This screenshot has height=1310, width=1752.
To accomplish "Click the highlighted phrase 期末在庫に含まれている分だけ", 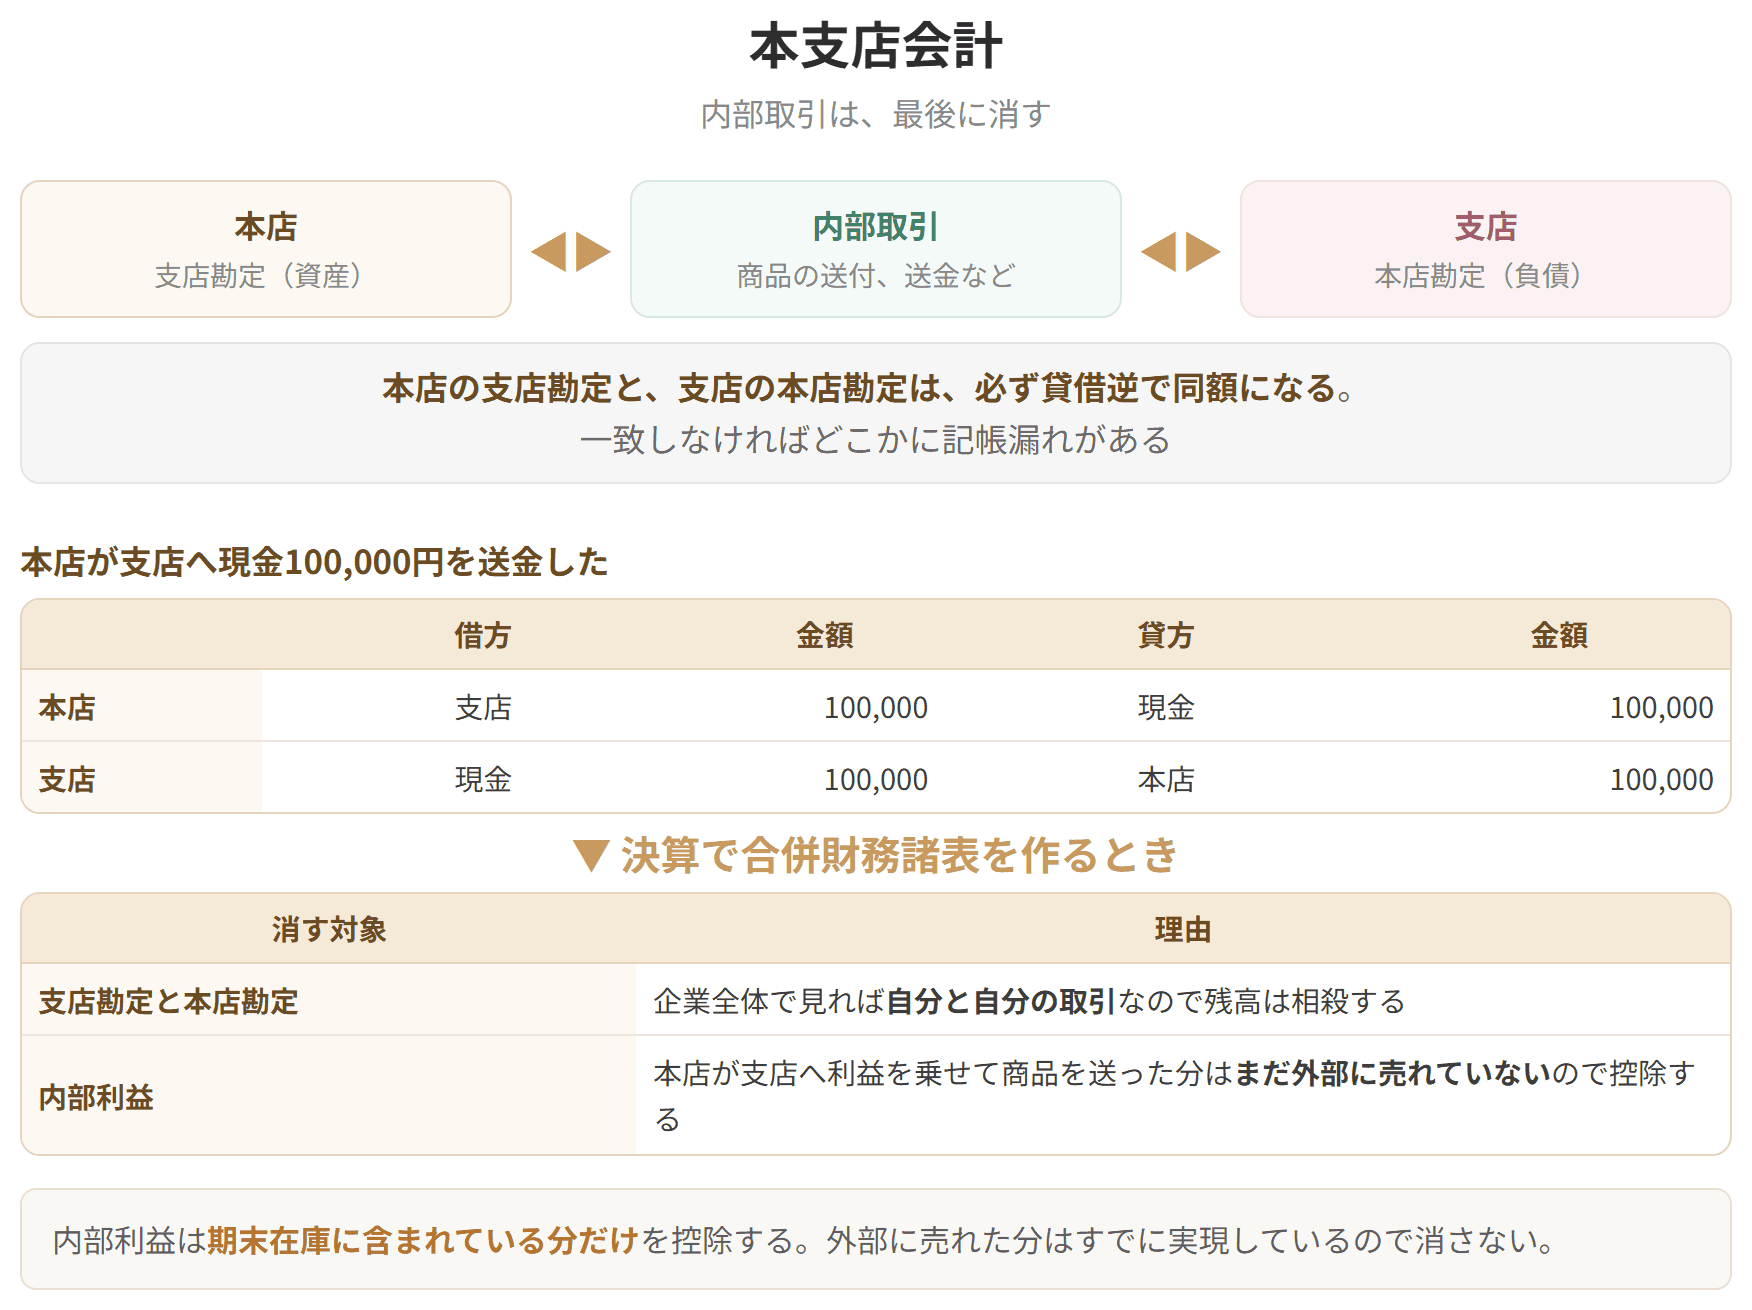I will [x=423, y=1240].
